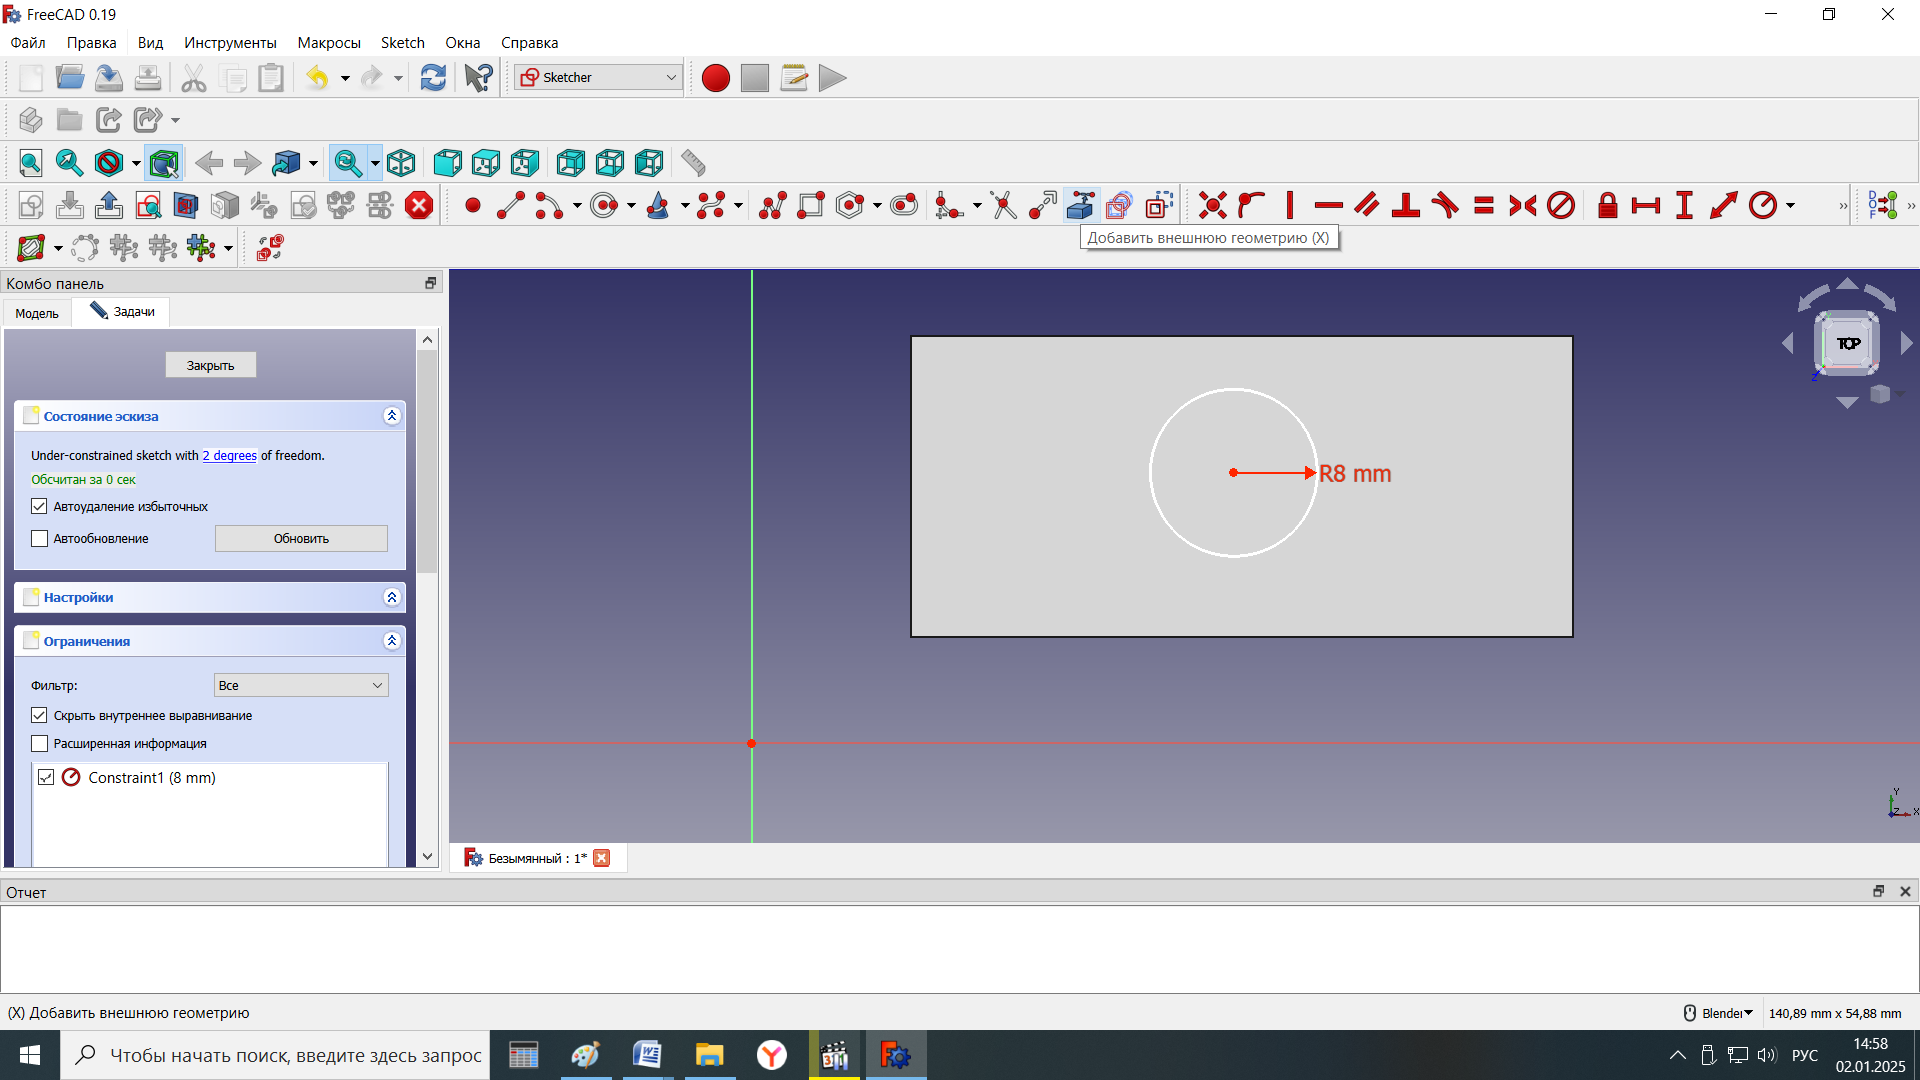Apply lock constraint
Image resolution: width=1920 pixels, height=1080 pixels.
[x=1607, y=206]
